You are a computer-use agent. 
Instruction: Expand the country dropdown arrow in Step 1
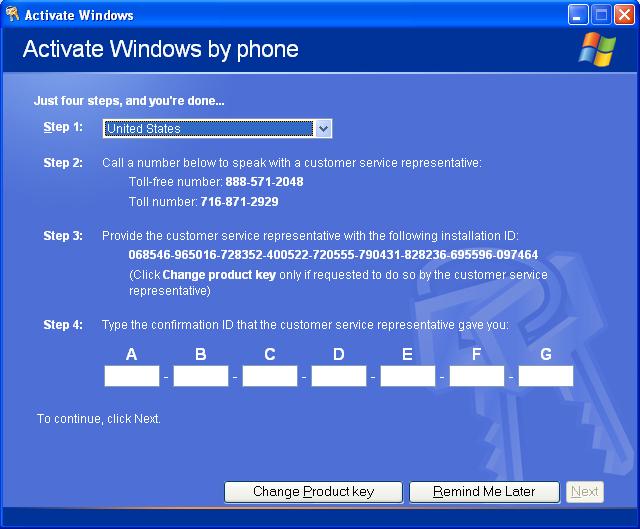coord(322,128)
